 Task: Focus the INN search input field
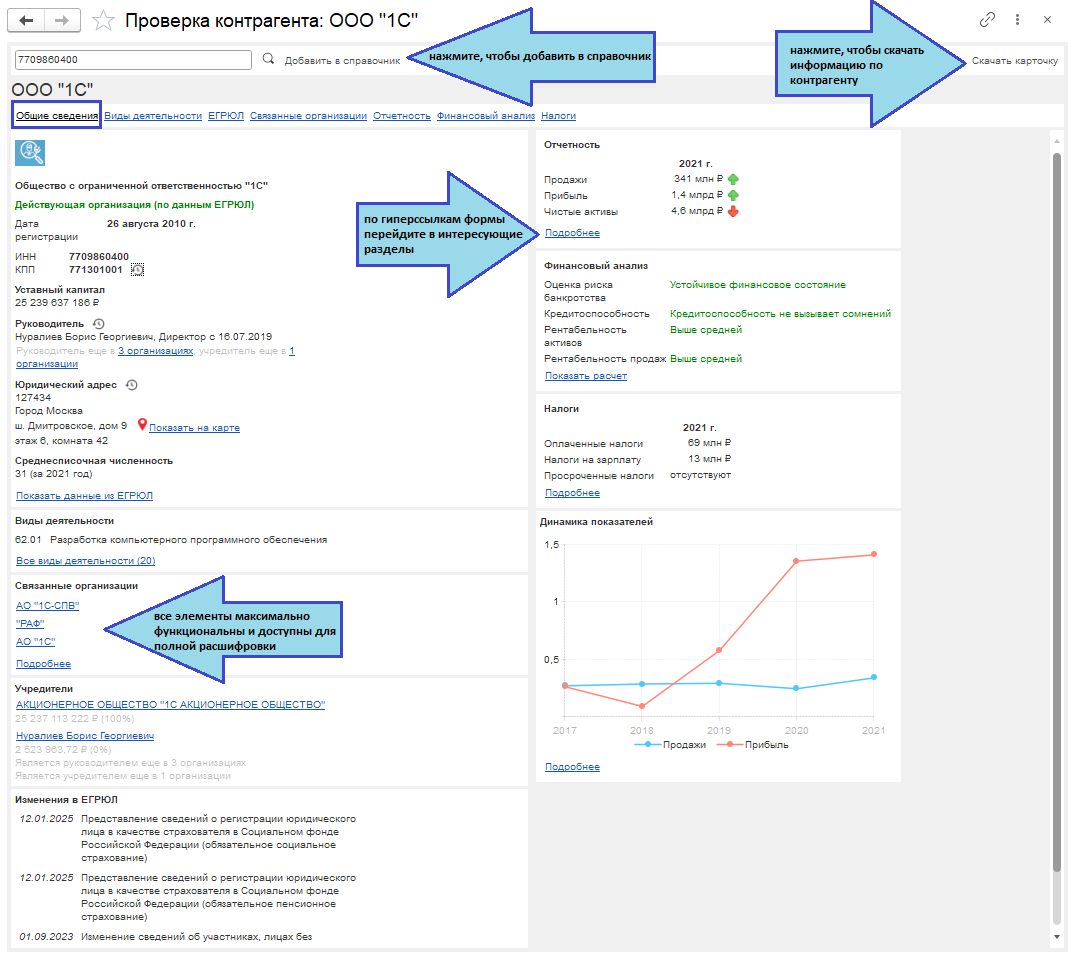tap(133, 59)
